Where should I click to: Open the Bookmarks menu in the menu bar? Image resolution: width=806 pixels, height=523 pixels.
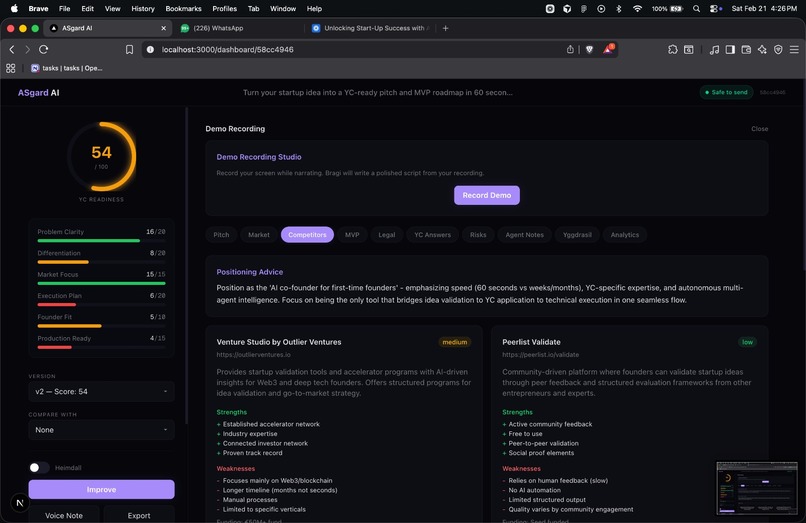click(x=183, y=8)
